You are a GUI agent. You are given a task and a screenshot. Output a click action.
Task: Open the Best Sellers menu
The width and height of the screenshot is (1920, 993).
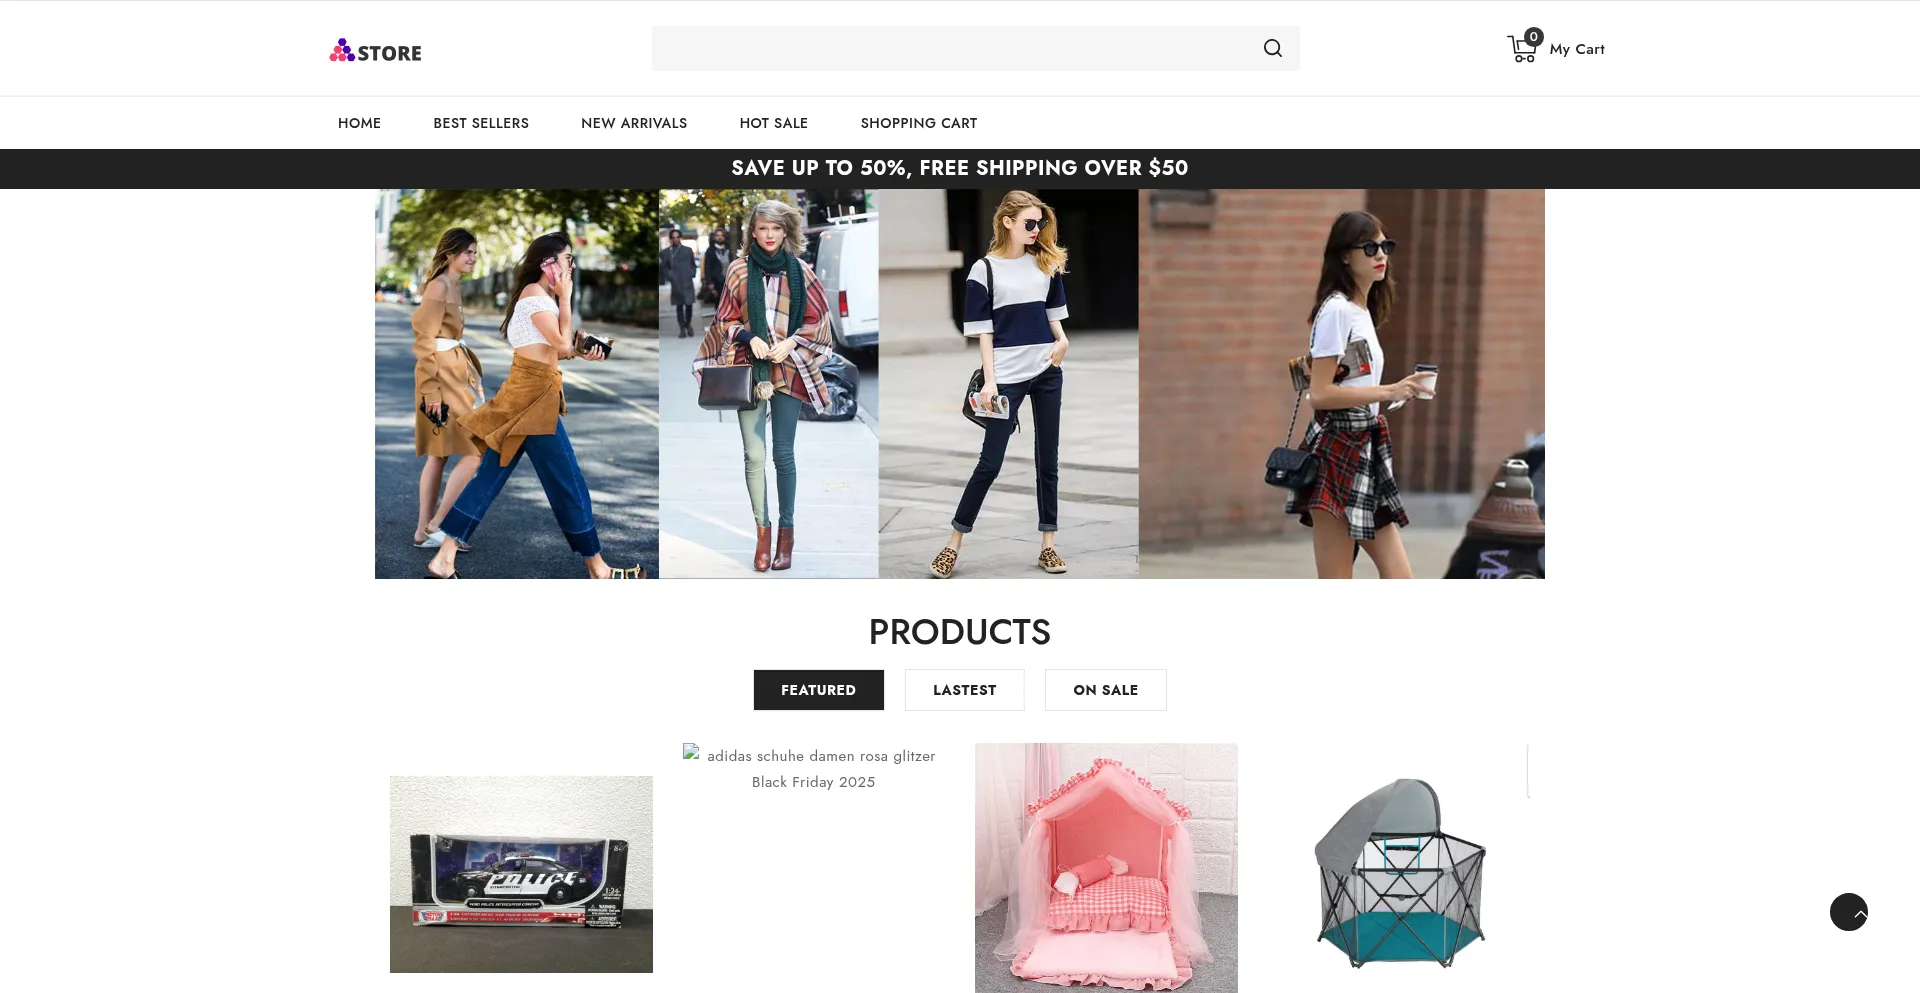[x=481, y=123]
